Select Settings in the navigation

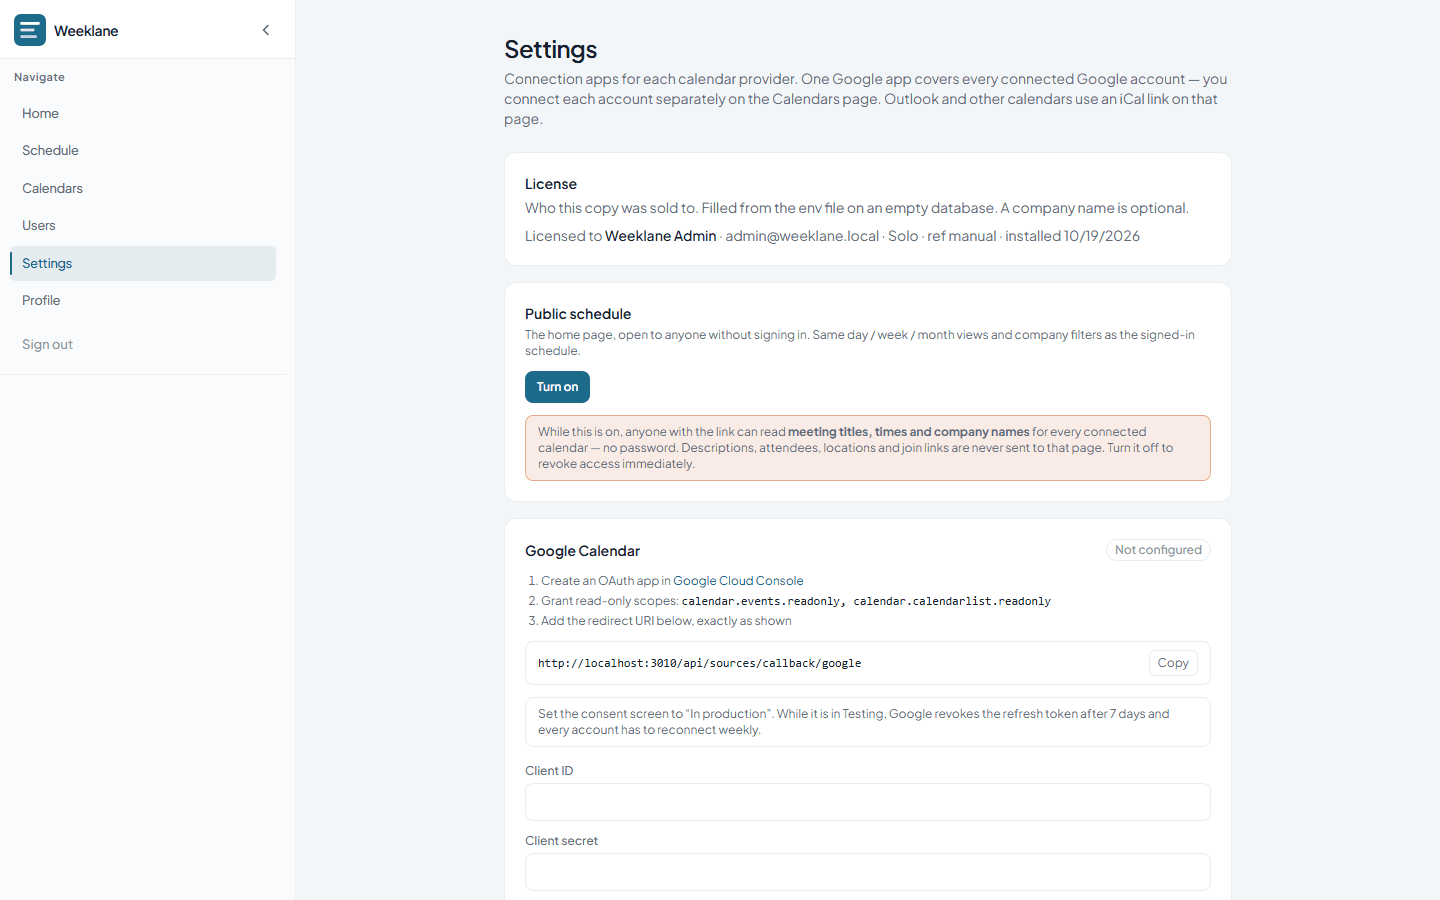point(142,263)
